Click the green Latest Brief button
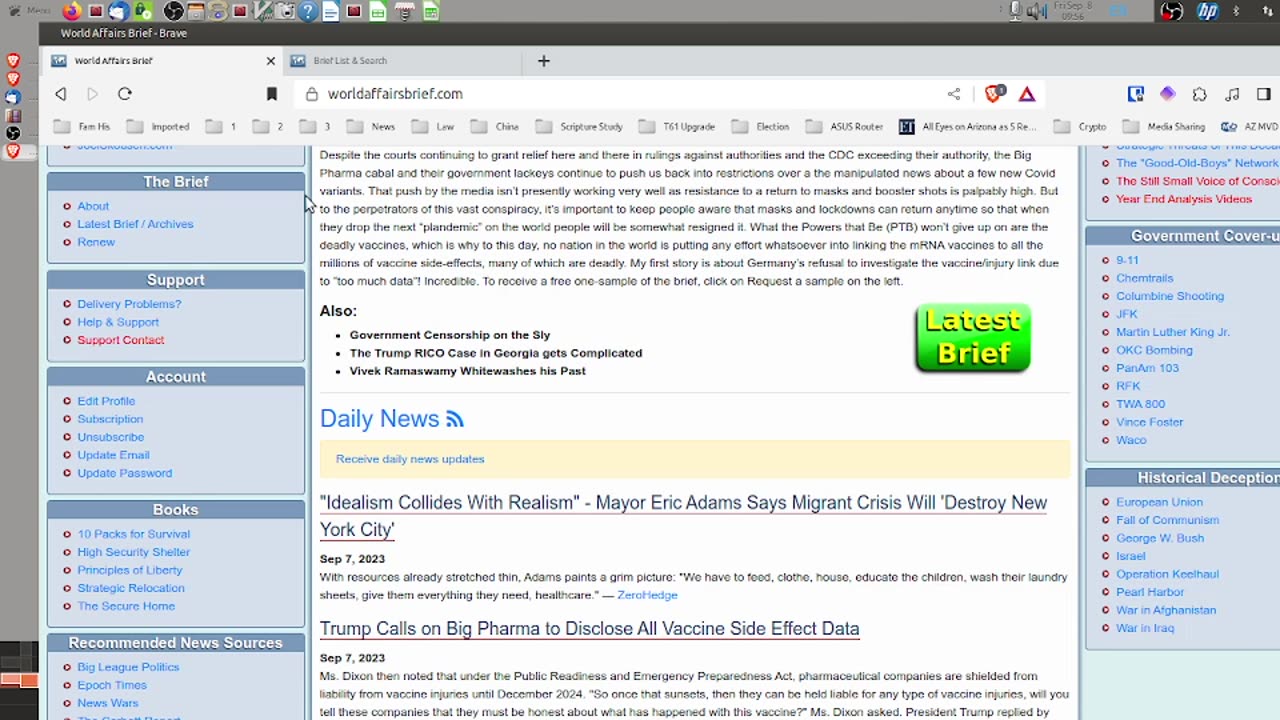This screenshot has height=720, width=1280. (972, 339)
